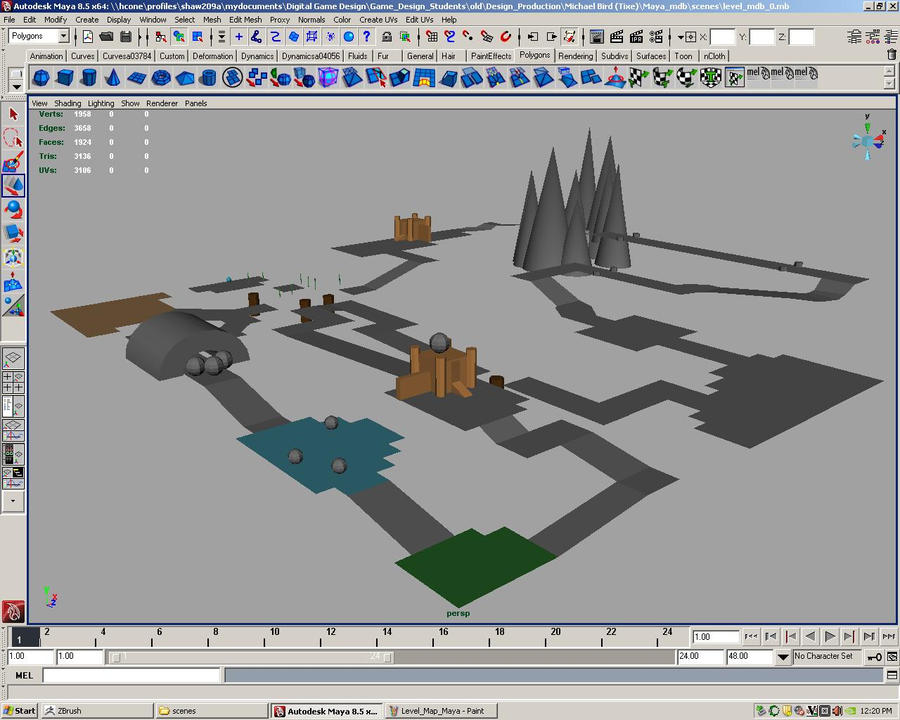This screenshot has width=900, height=720.
Task: Enable Auto keyframe with the key icon
Action: pos(874,657)
